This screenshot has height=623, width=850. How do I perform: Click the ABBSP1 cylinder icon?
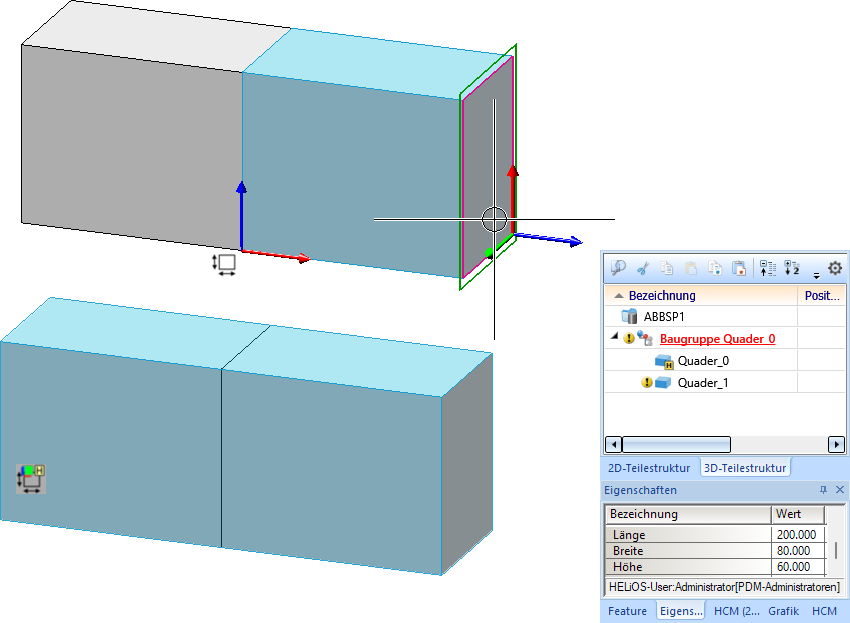(629, 316)
